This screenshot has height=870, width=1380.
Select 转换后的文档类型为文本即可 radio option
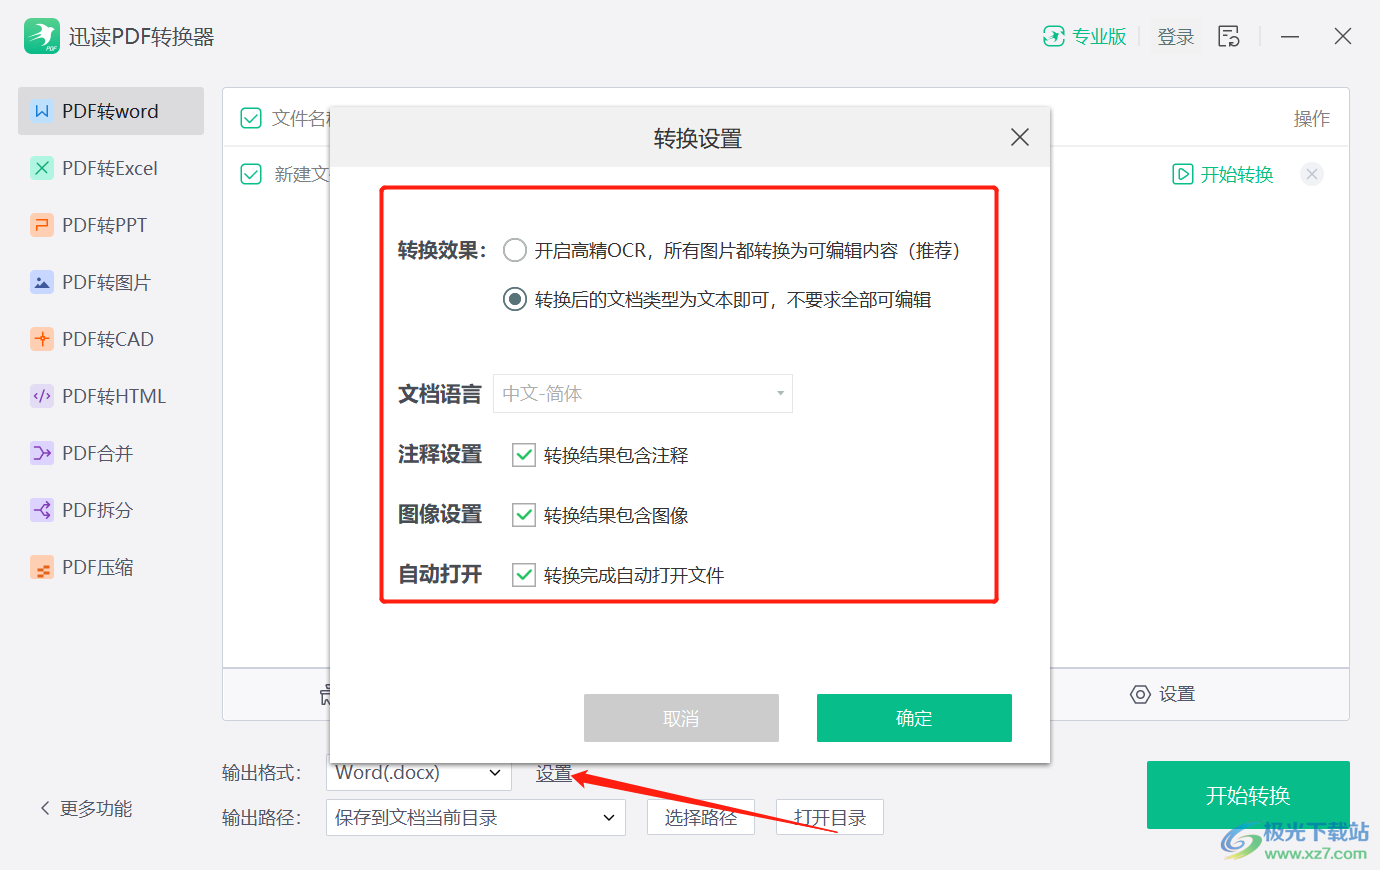pyautogui.click(x=515, y=299)
